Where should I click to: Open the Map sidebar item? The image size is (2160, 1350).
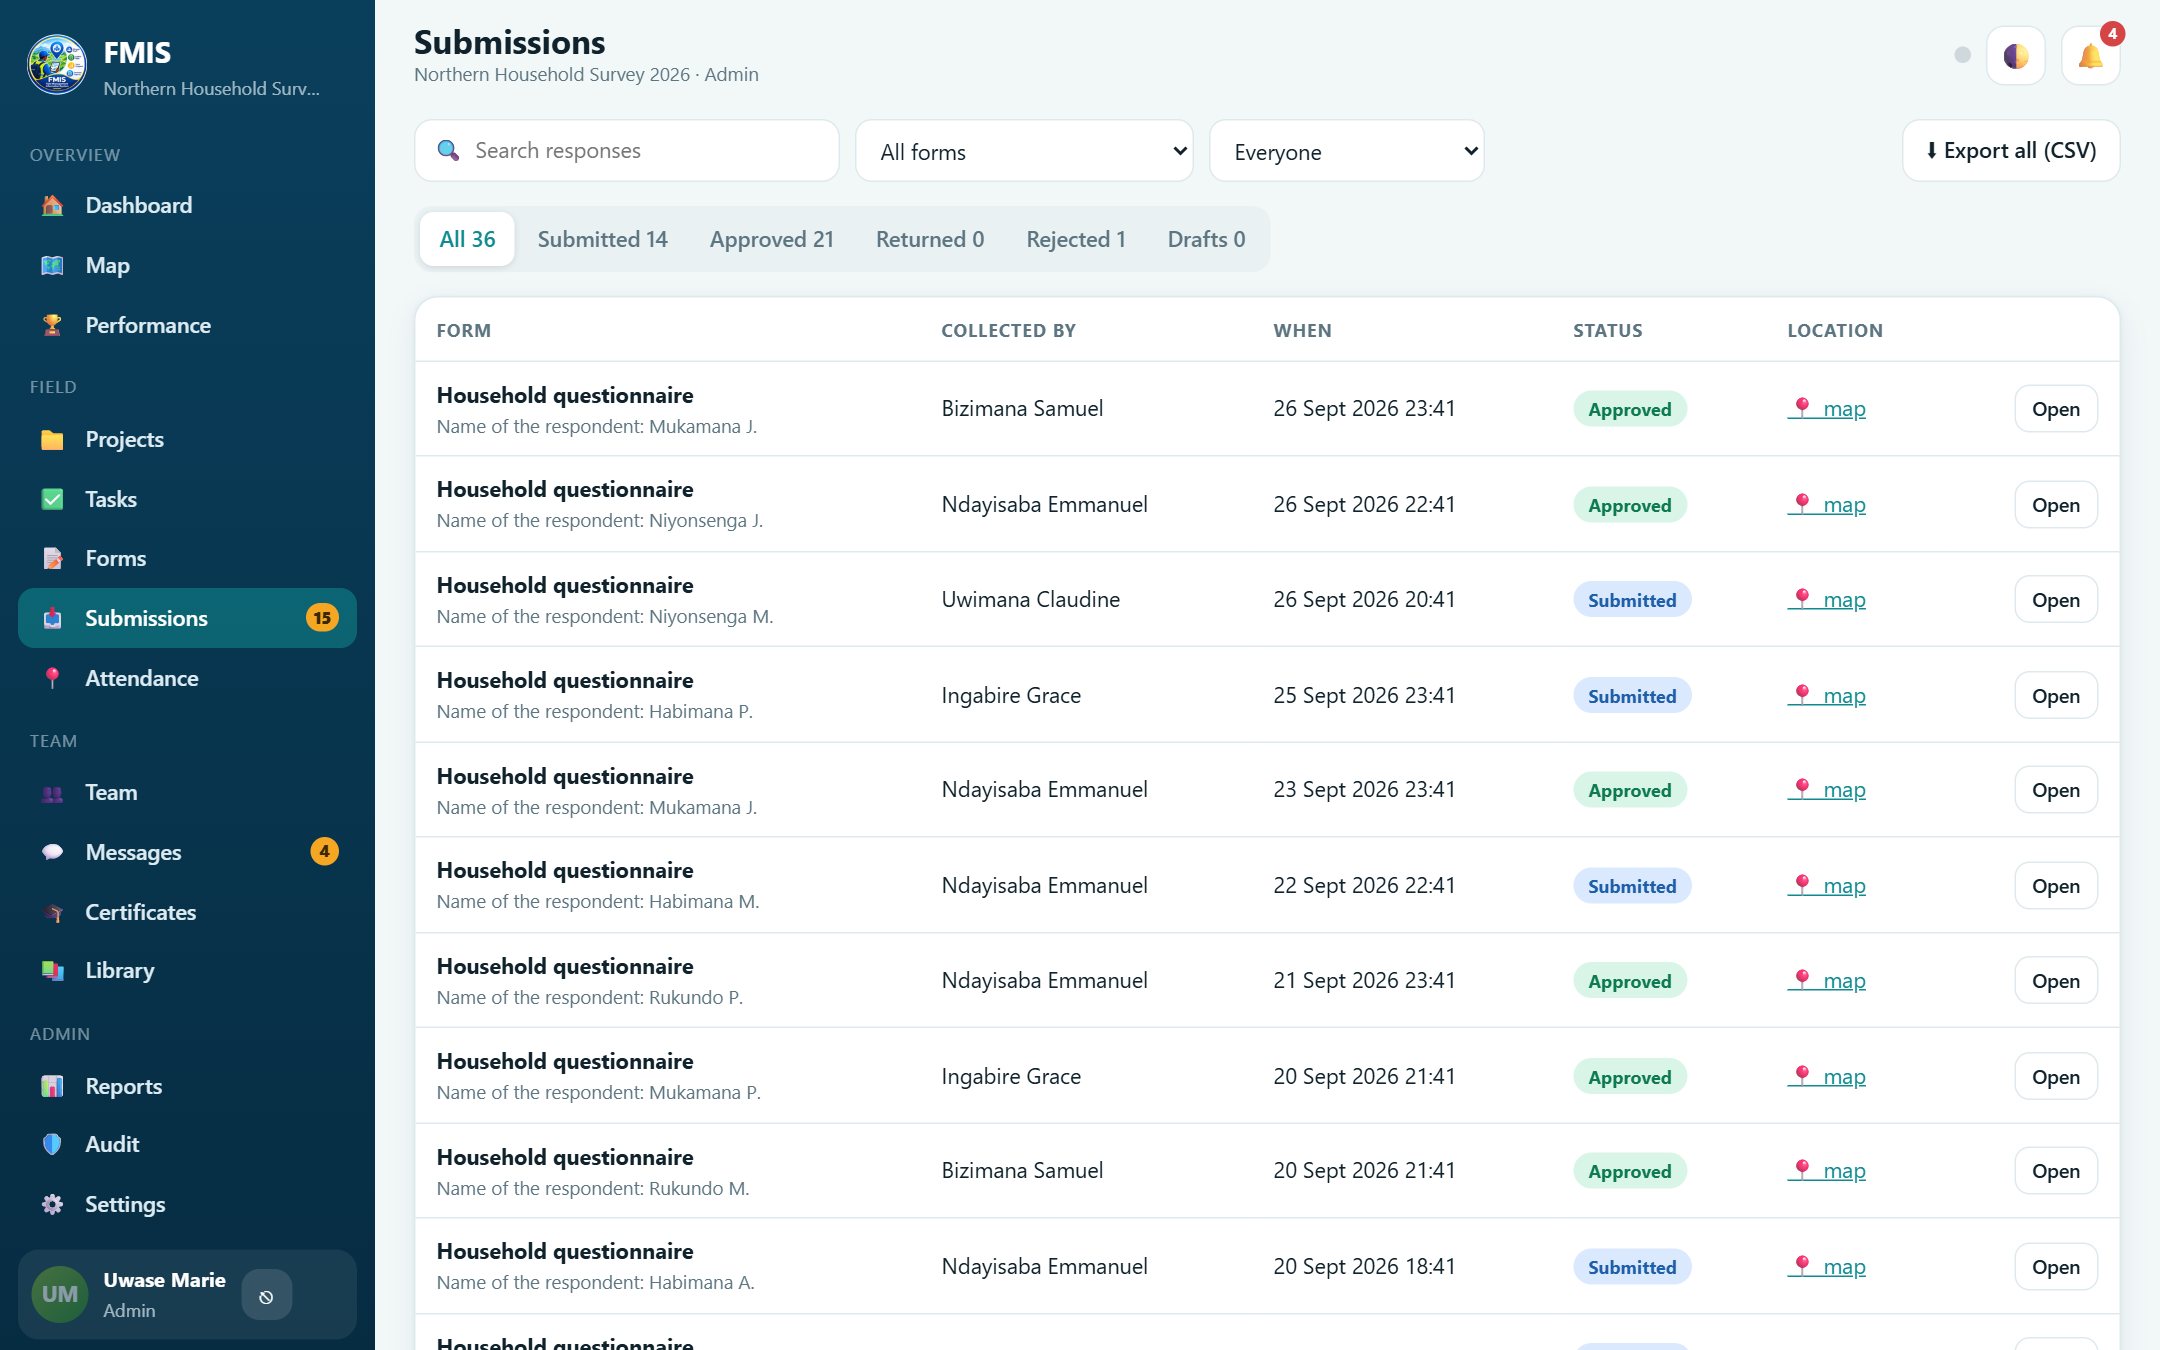187,265
